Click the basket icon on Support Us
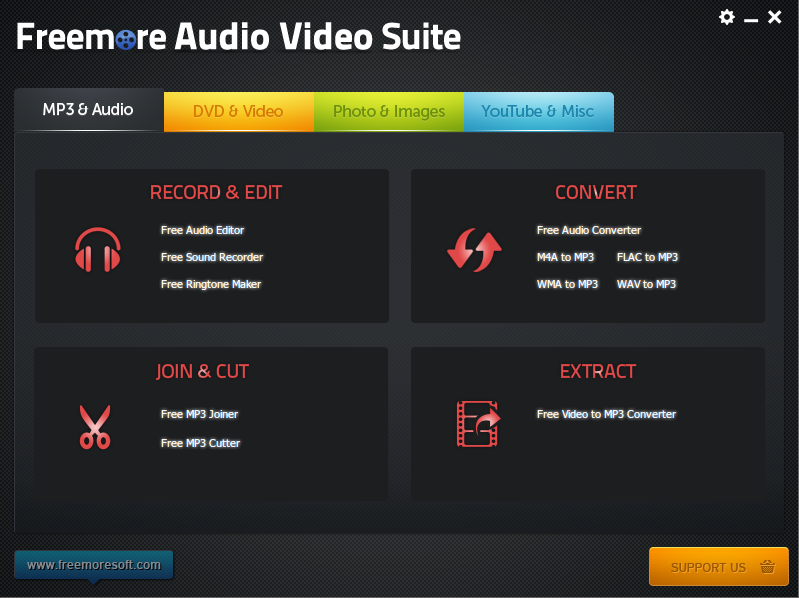The image size is (799, 598). tap(767, 566)
